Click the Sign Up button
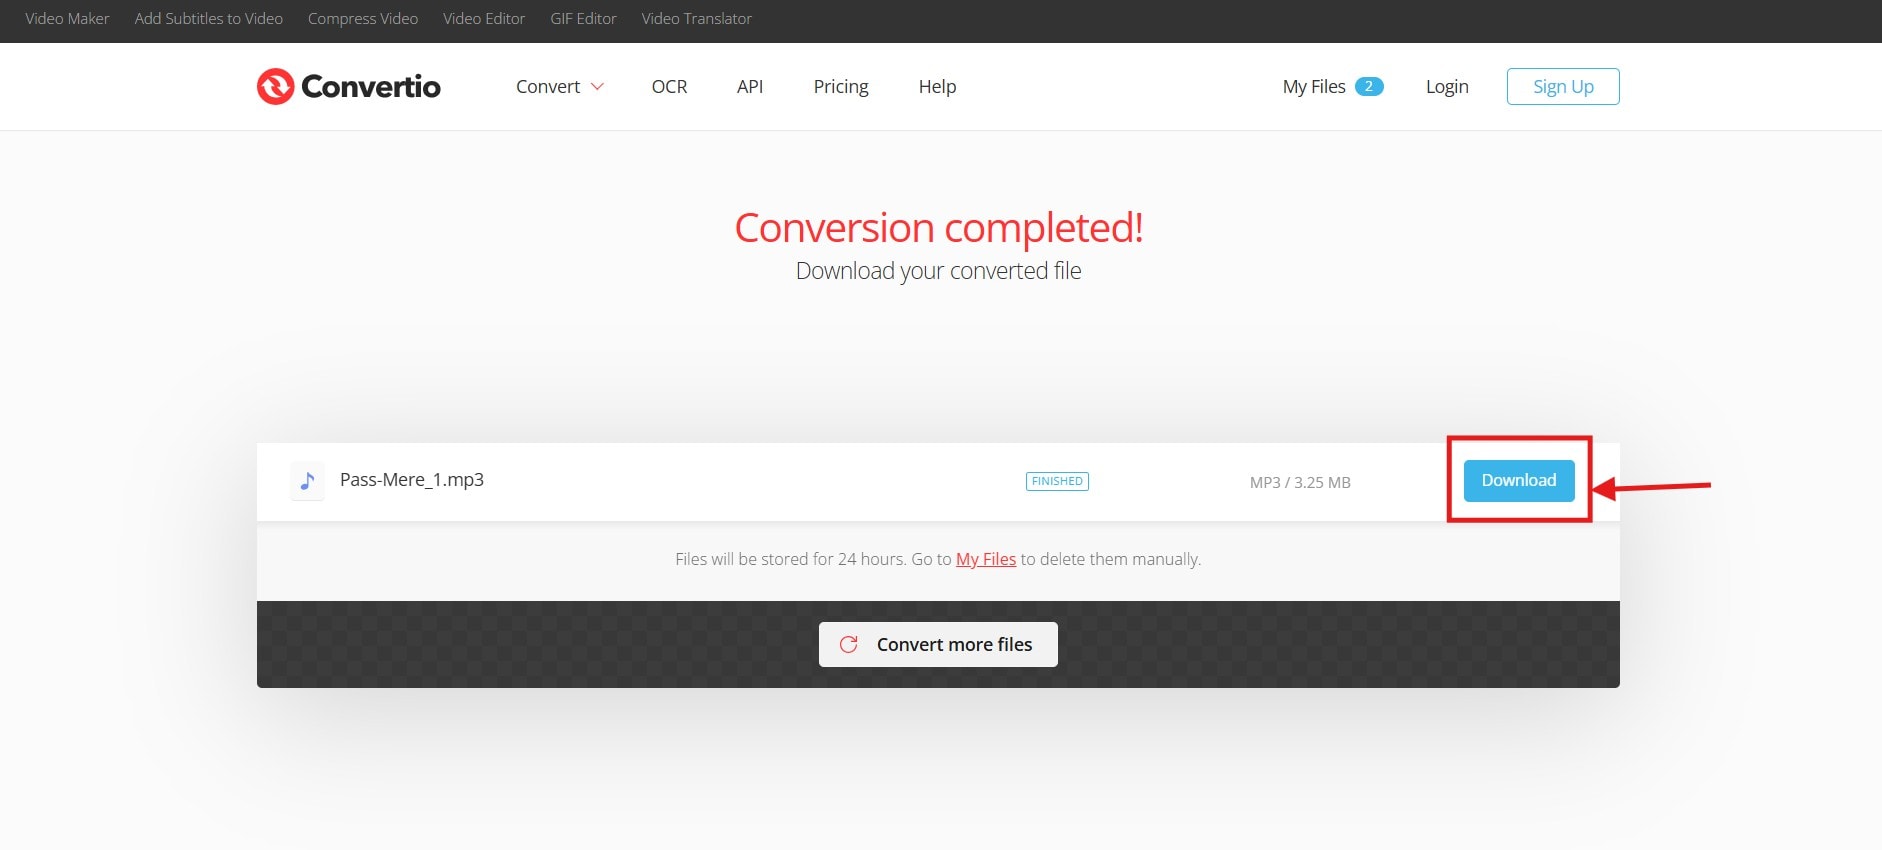Viewport: 1882px width, 850px height. (x=1563, y=86)
